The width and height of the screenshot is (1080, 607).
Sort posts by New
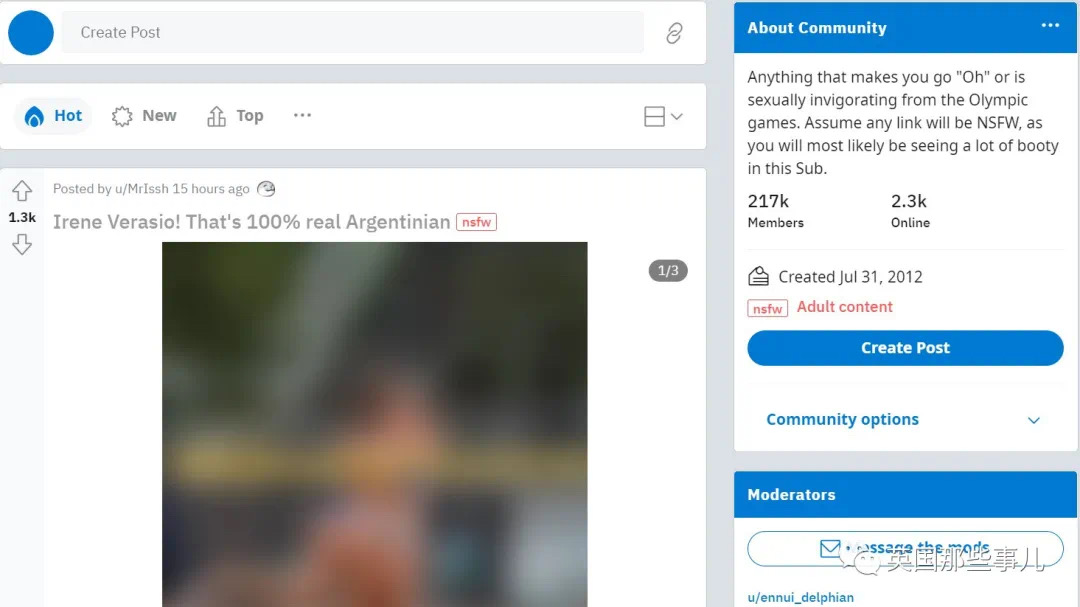[x=145, y=116]
